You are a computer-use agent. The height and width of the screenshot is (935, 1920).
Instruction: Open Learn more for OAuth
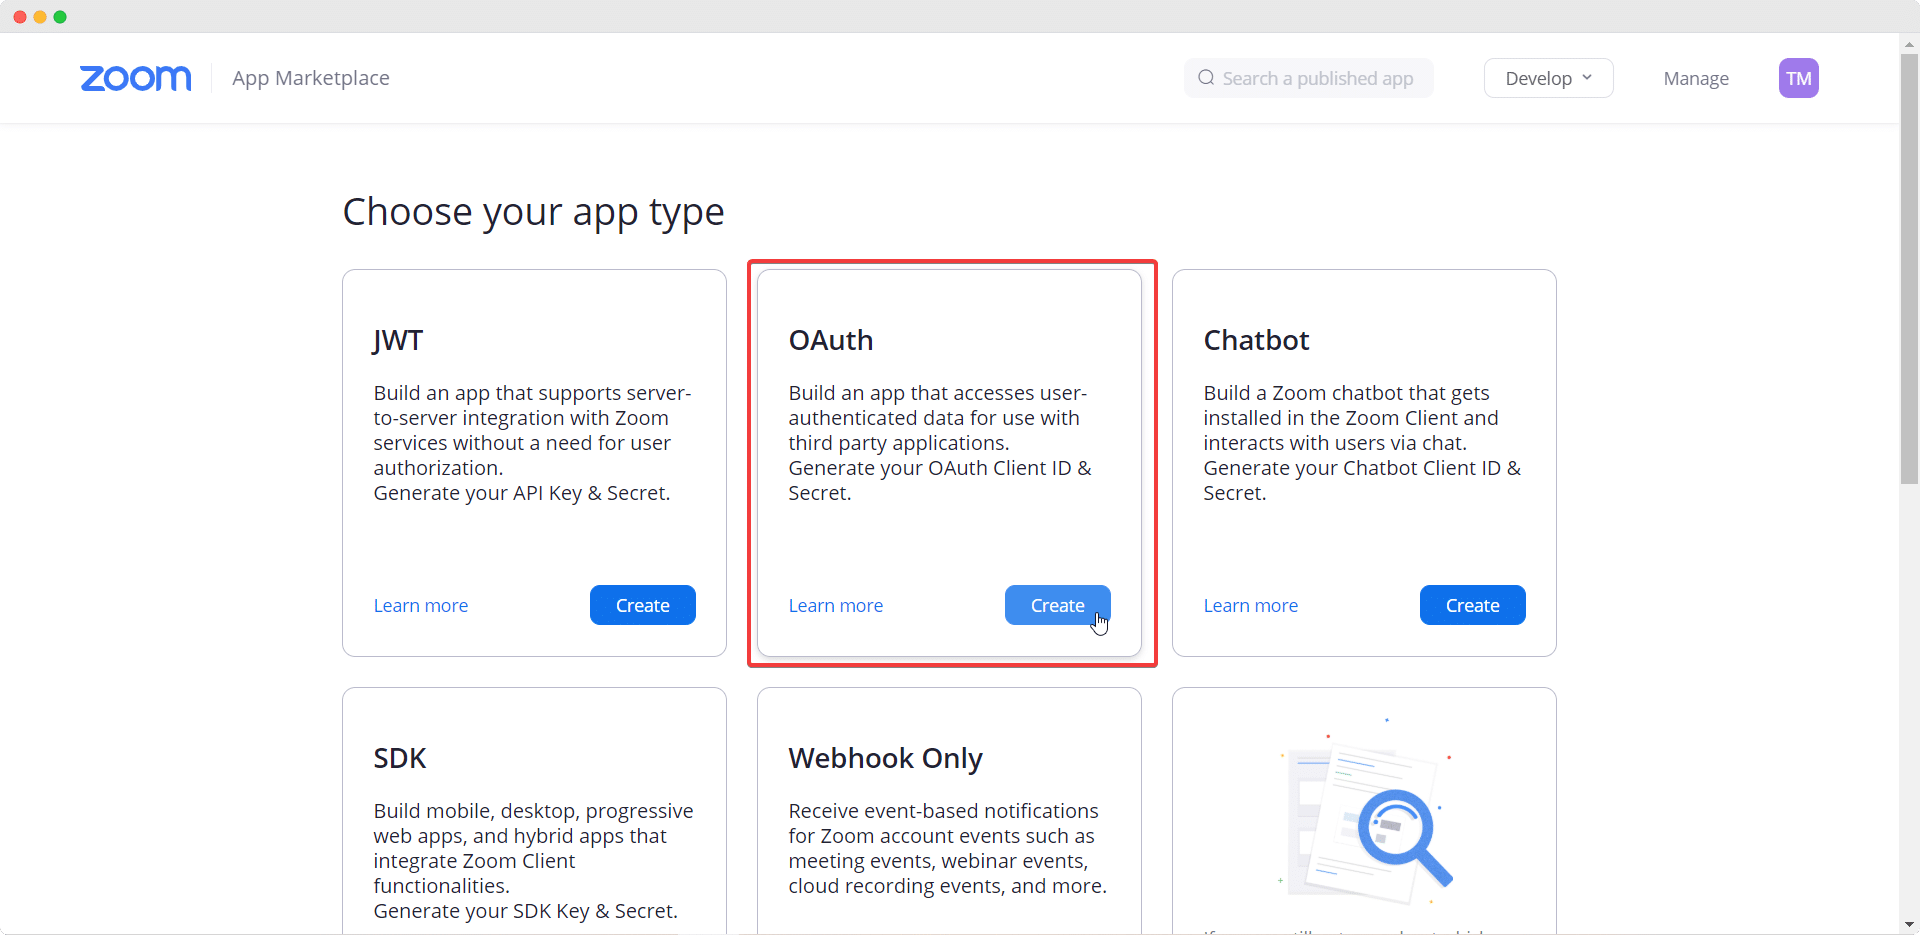click(836, 606)
